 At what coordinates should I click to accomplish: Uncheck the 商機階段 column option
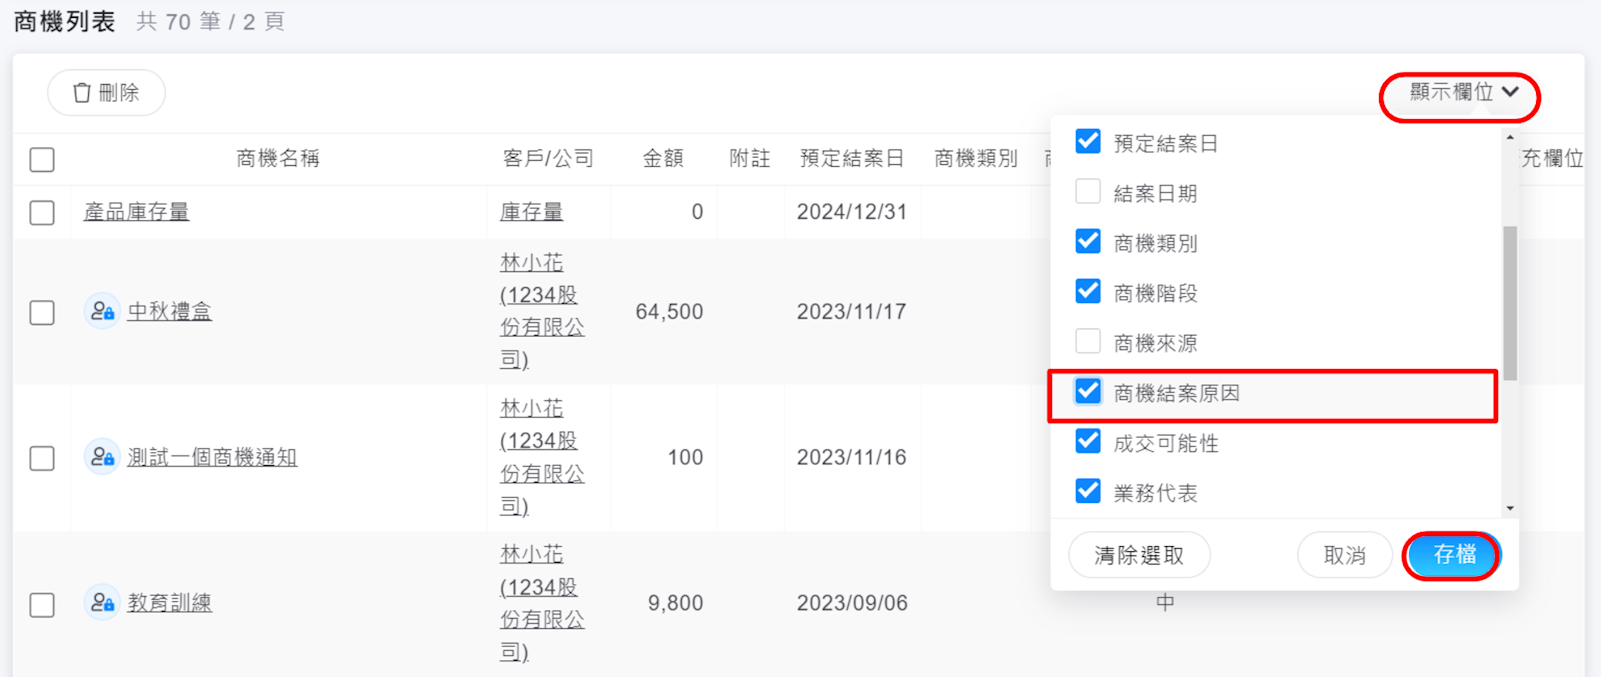point(1088,292)
